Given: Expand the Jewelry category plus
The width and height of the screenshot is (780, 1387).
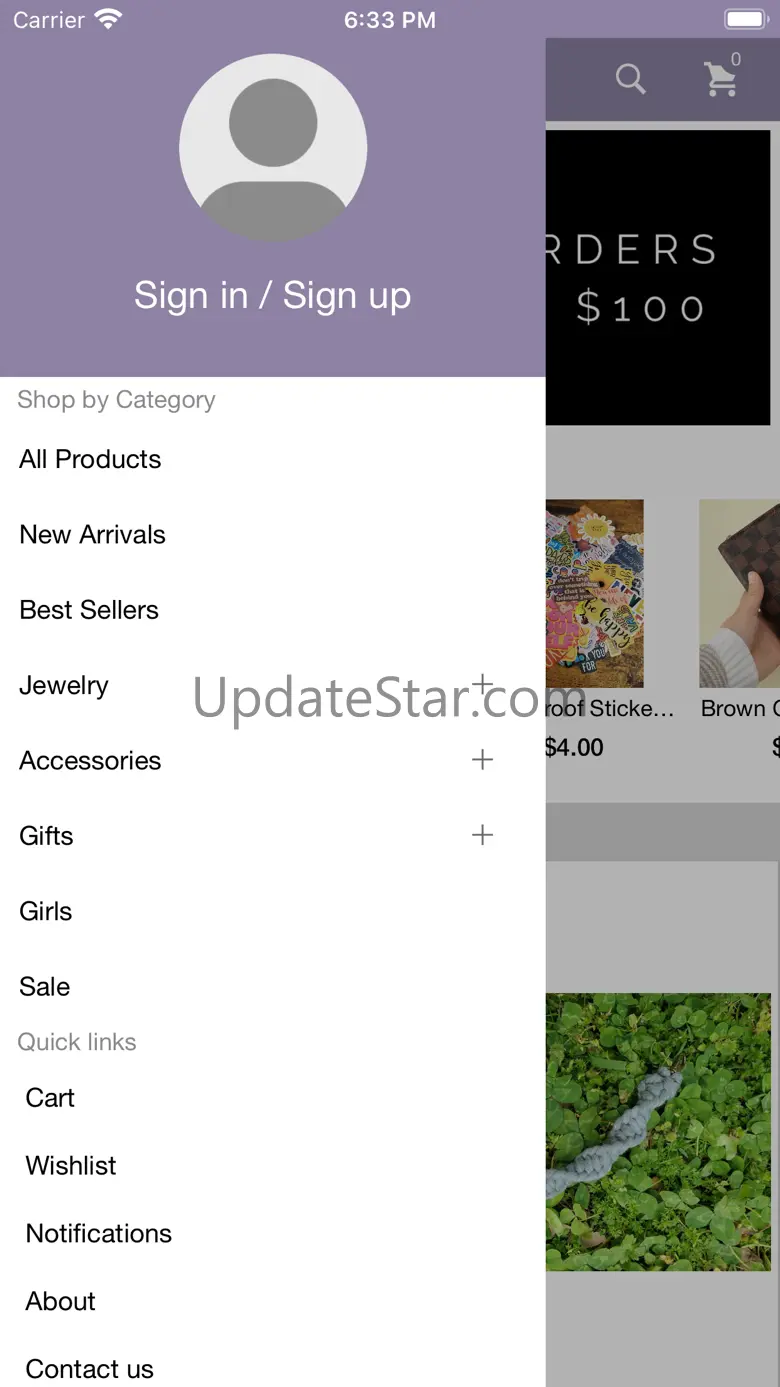Looking at the screenshot, I should (x=482, y=685).
